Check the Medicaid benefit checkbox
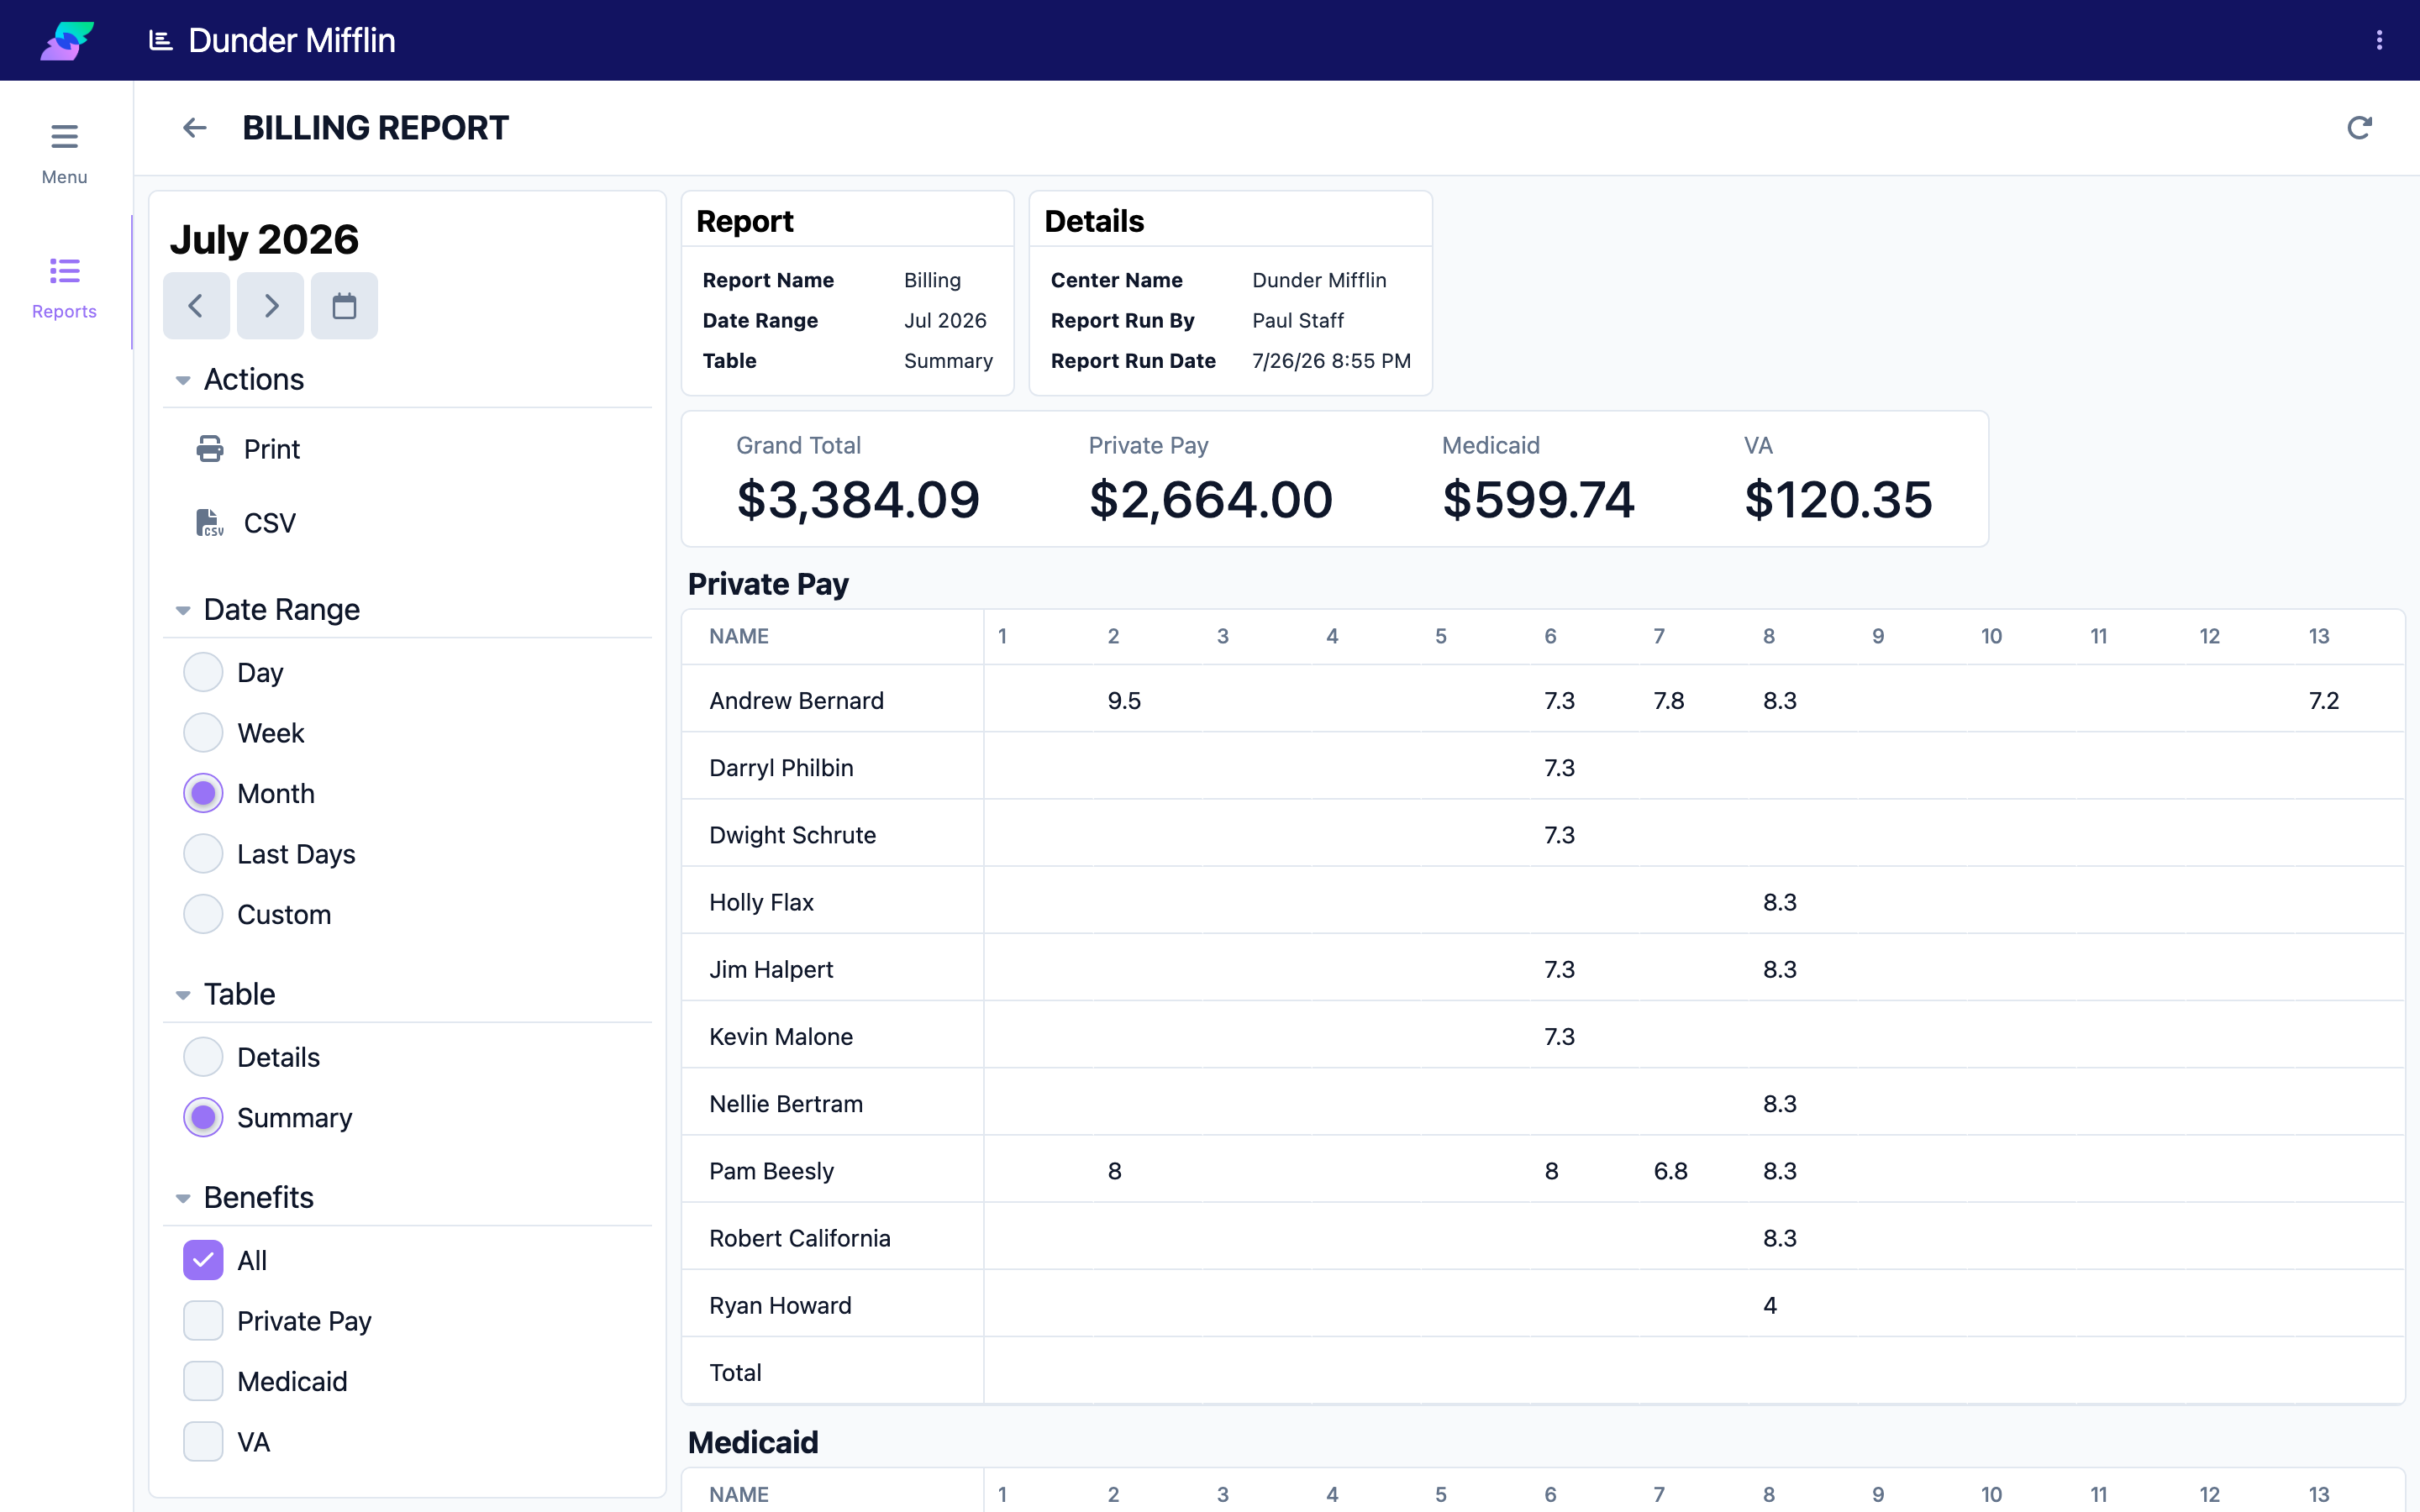 (203, 1381)
